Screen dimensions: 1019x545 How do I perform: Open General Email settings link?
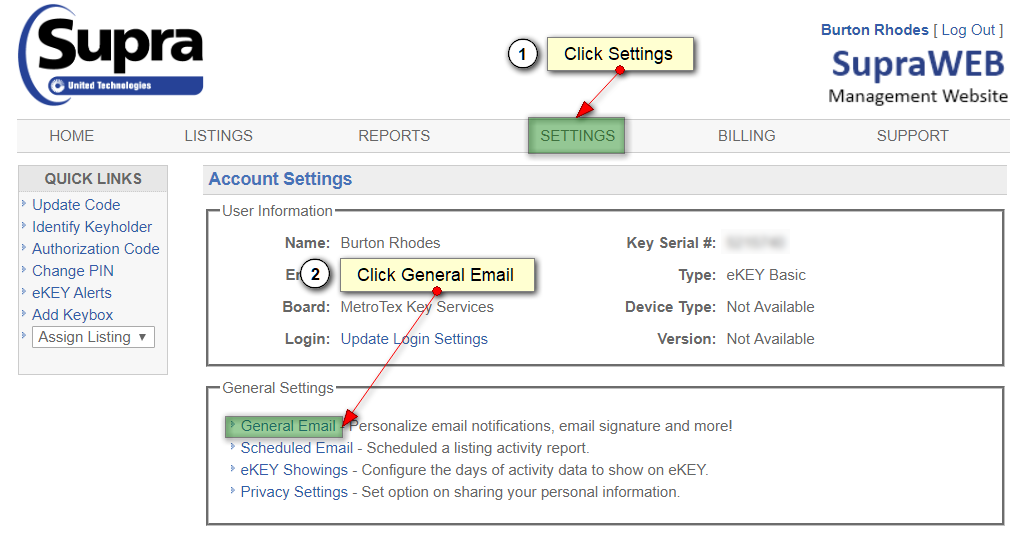(x=288, y=426)
